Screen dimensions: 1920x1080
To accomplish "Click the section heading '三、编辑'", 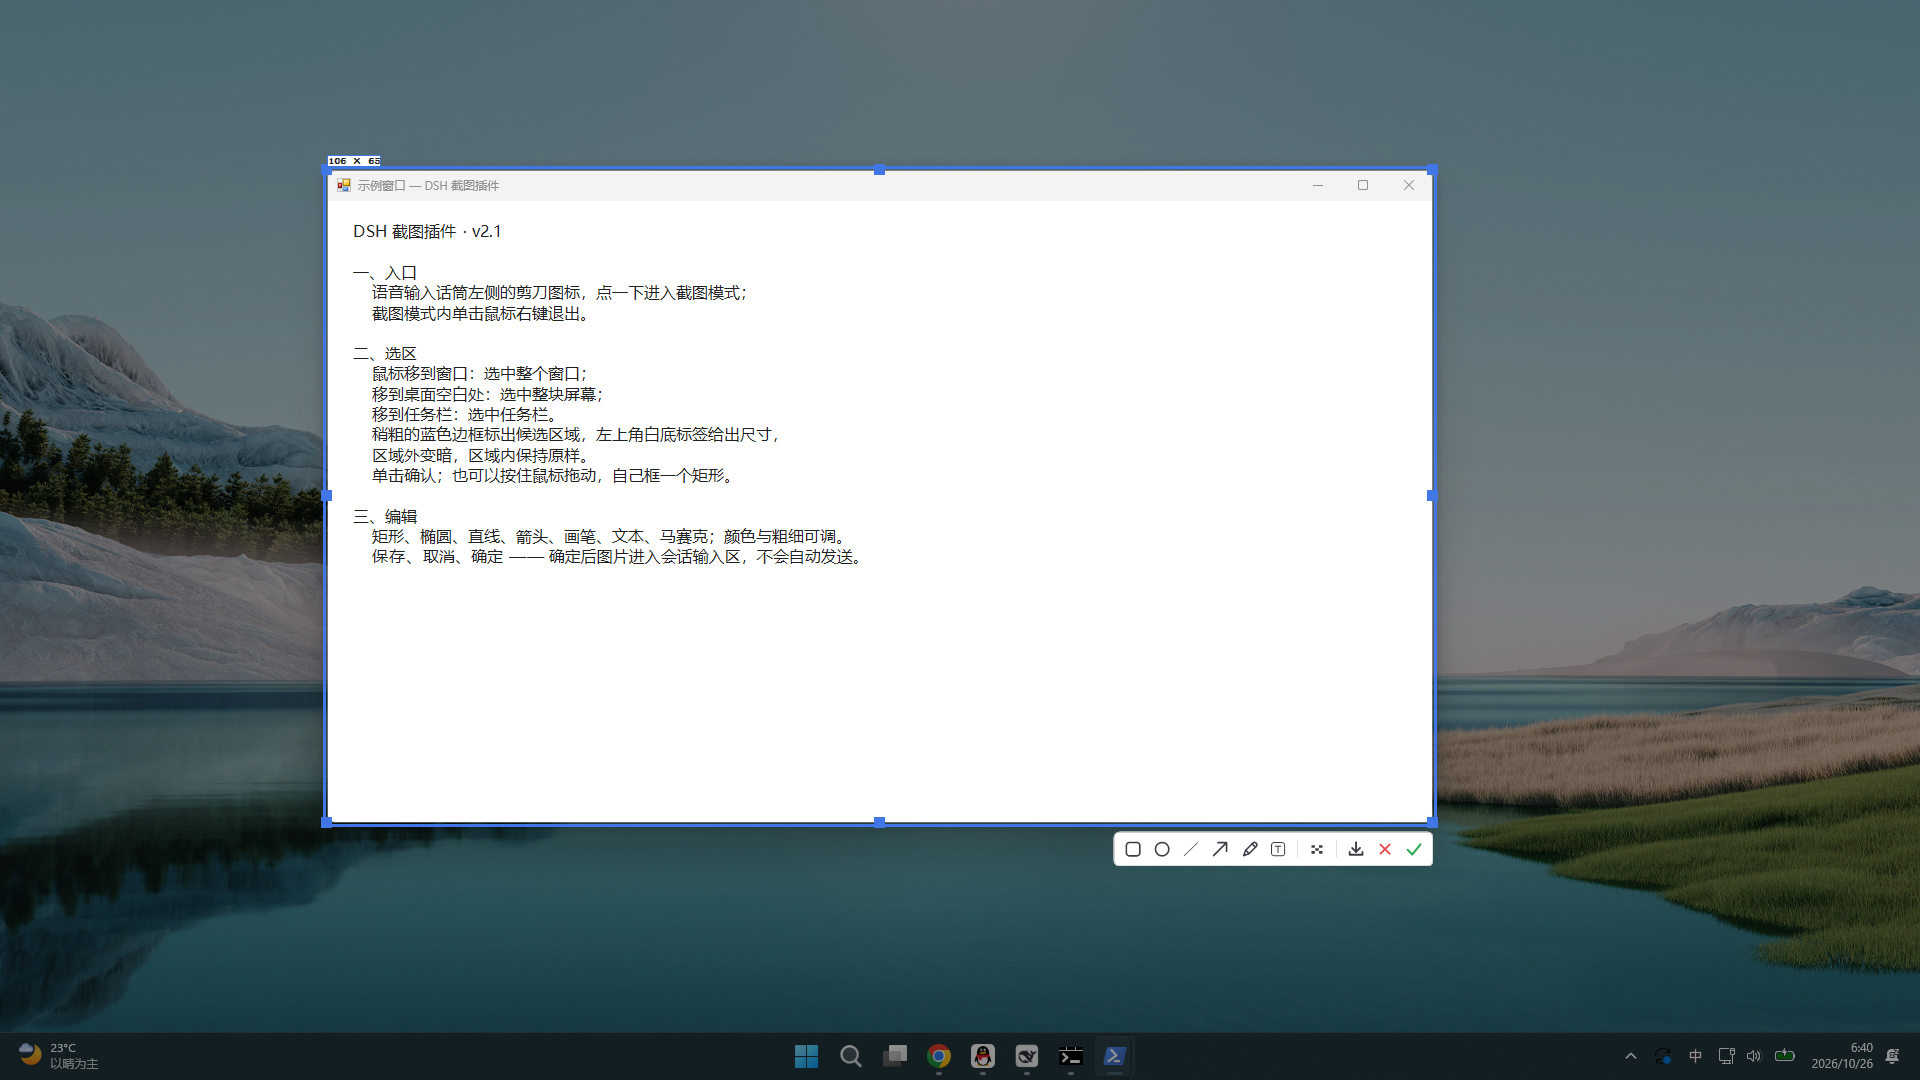I will pos(385,517).
